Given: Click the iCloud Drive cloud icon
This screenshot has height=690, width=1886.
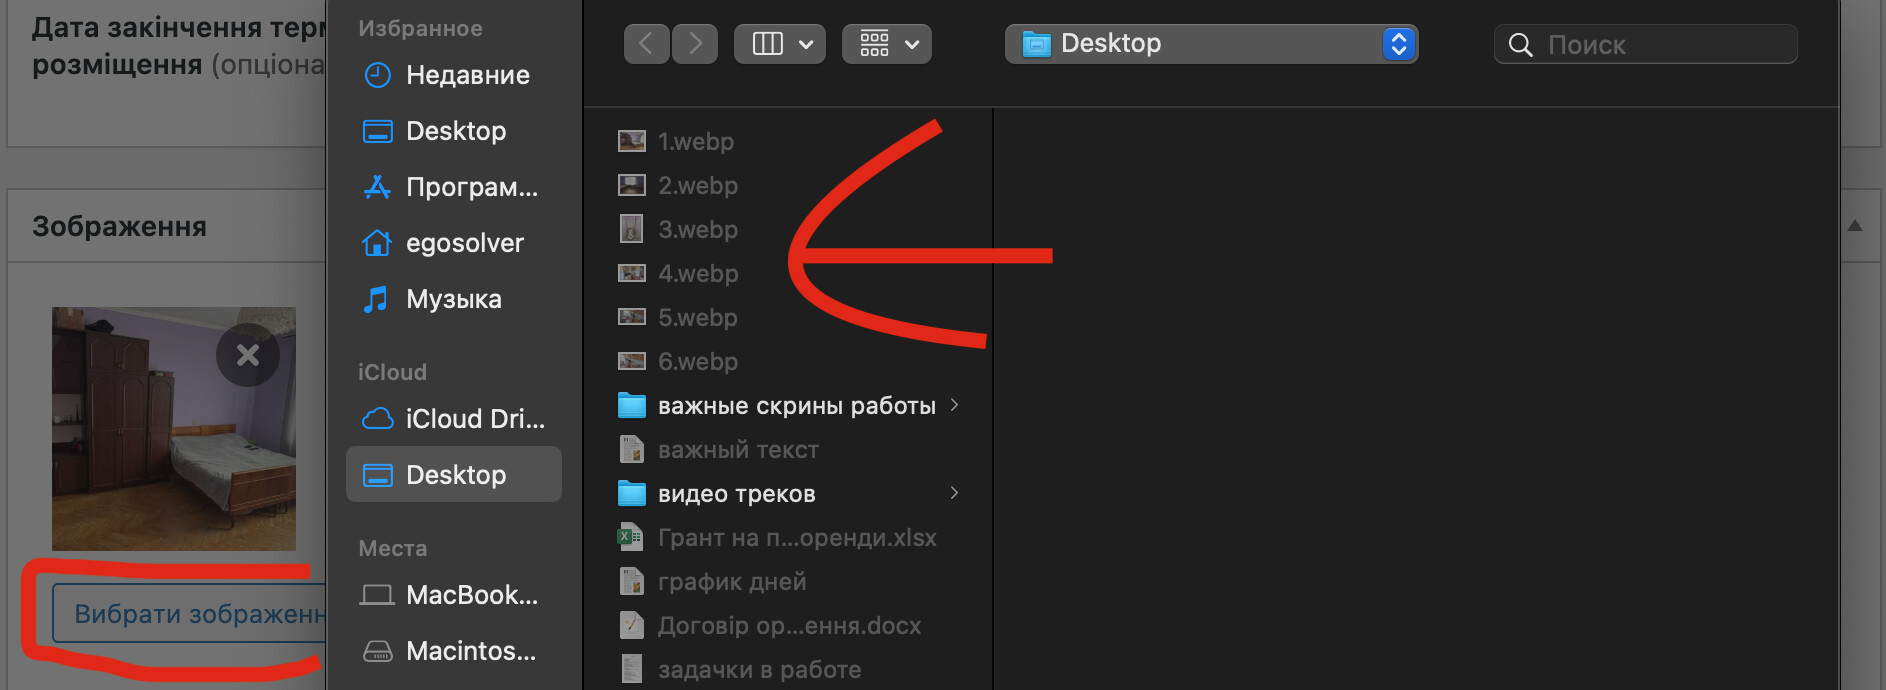Looking at the screenshot, I should pos(377,418).
